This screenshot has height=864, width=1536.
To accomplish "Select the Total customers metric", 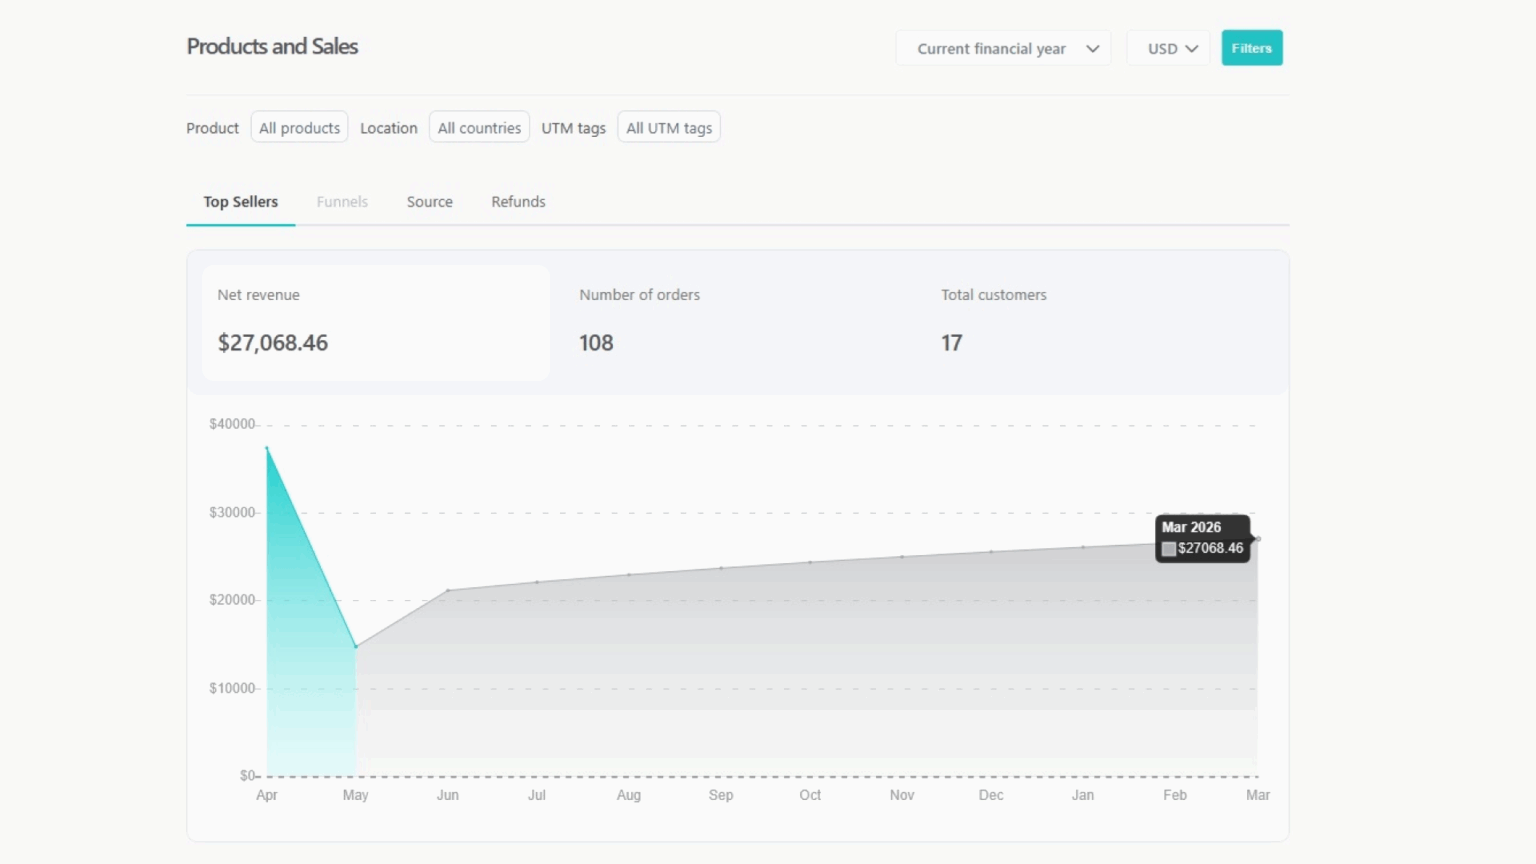I will pos(1099,323).
